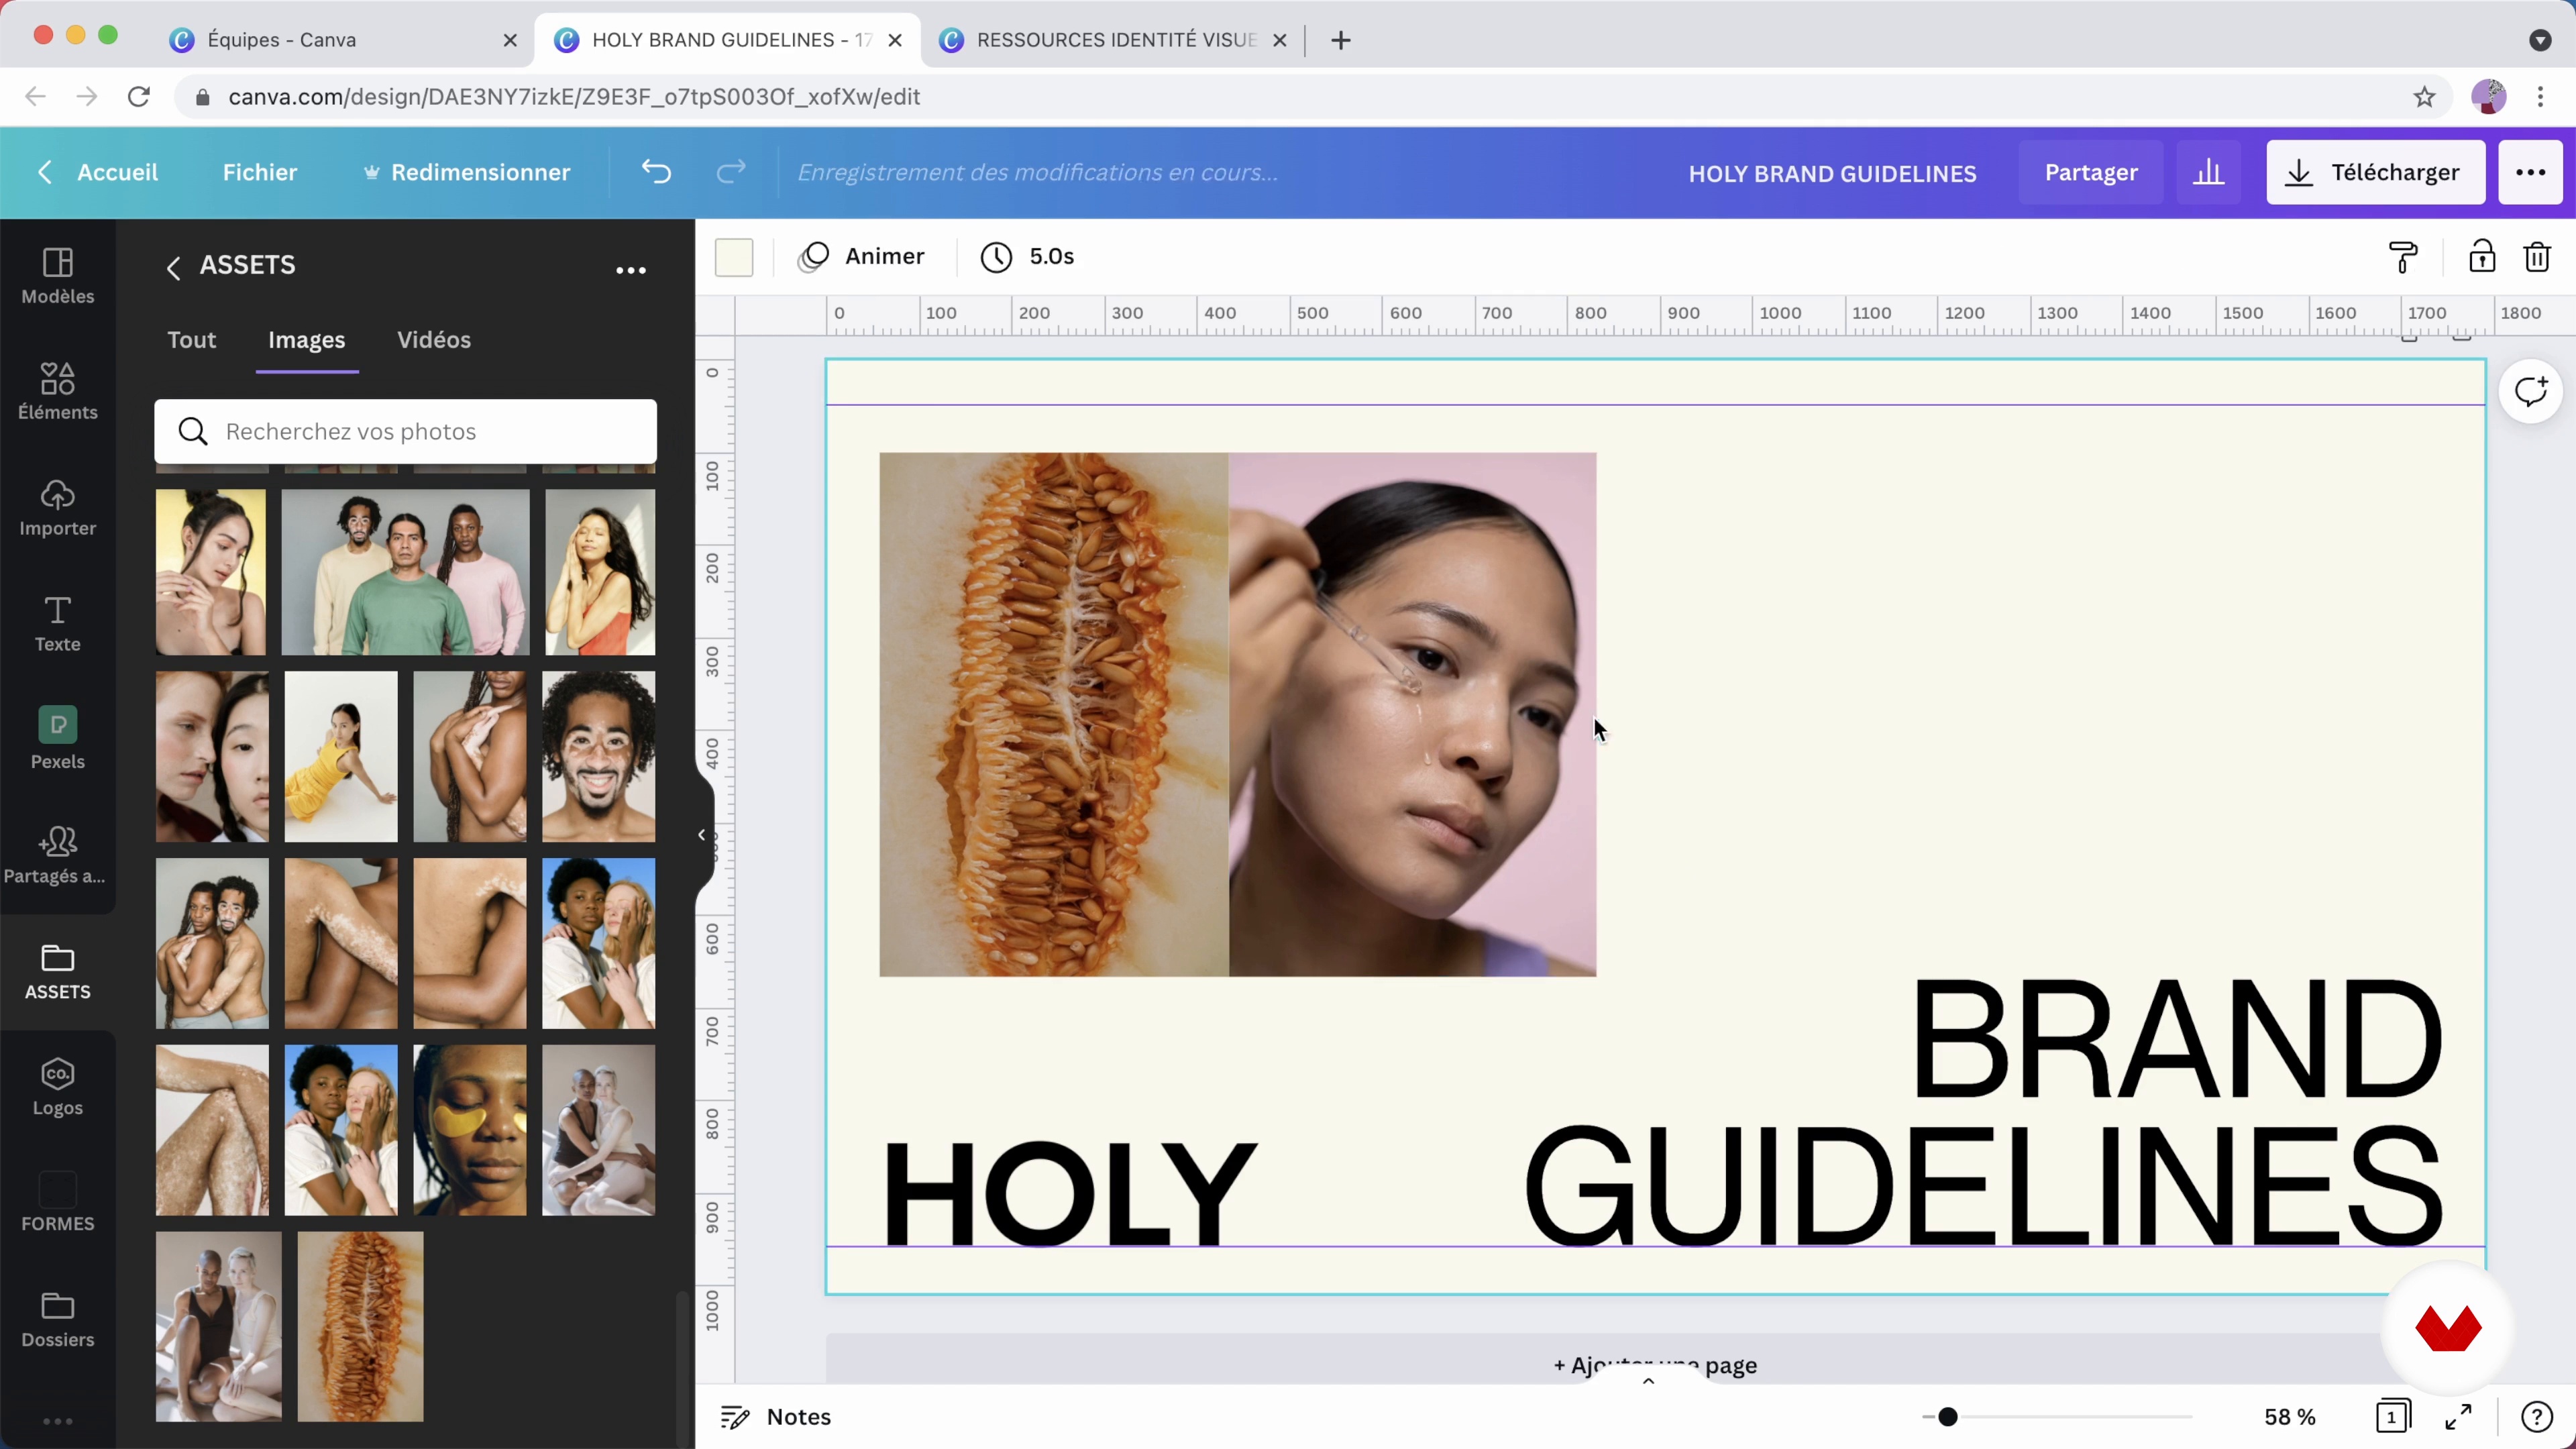This screenshot has width=2576, height=1449.
Task: Click the Partager button
Action: pos(2091,173)
